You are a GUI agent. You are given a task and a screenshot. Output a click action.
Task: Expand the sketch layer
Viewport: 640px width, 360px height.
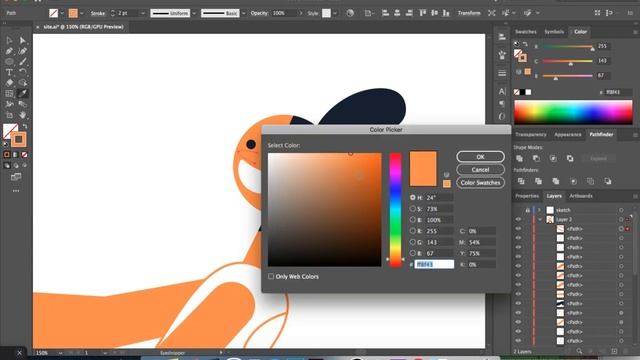point(539,210)
